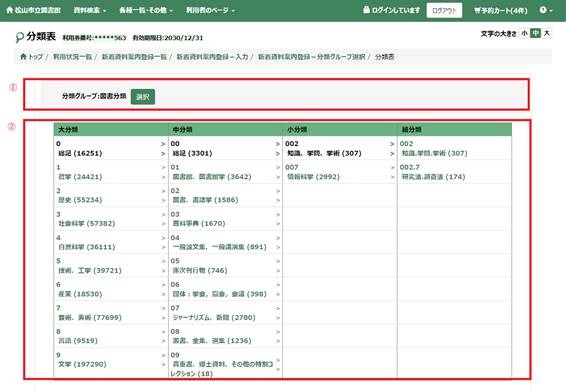Viewport: 566px width, 391px height.
Task: Select middle class 02 図書、書誌学 (1586)
Action: pyautogui.click(x=225, y=195)
